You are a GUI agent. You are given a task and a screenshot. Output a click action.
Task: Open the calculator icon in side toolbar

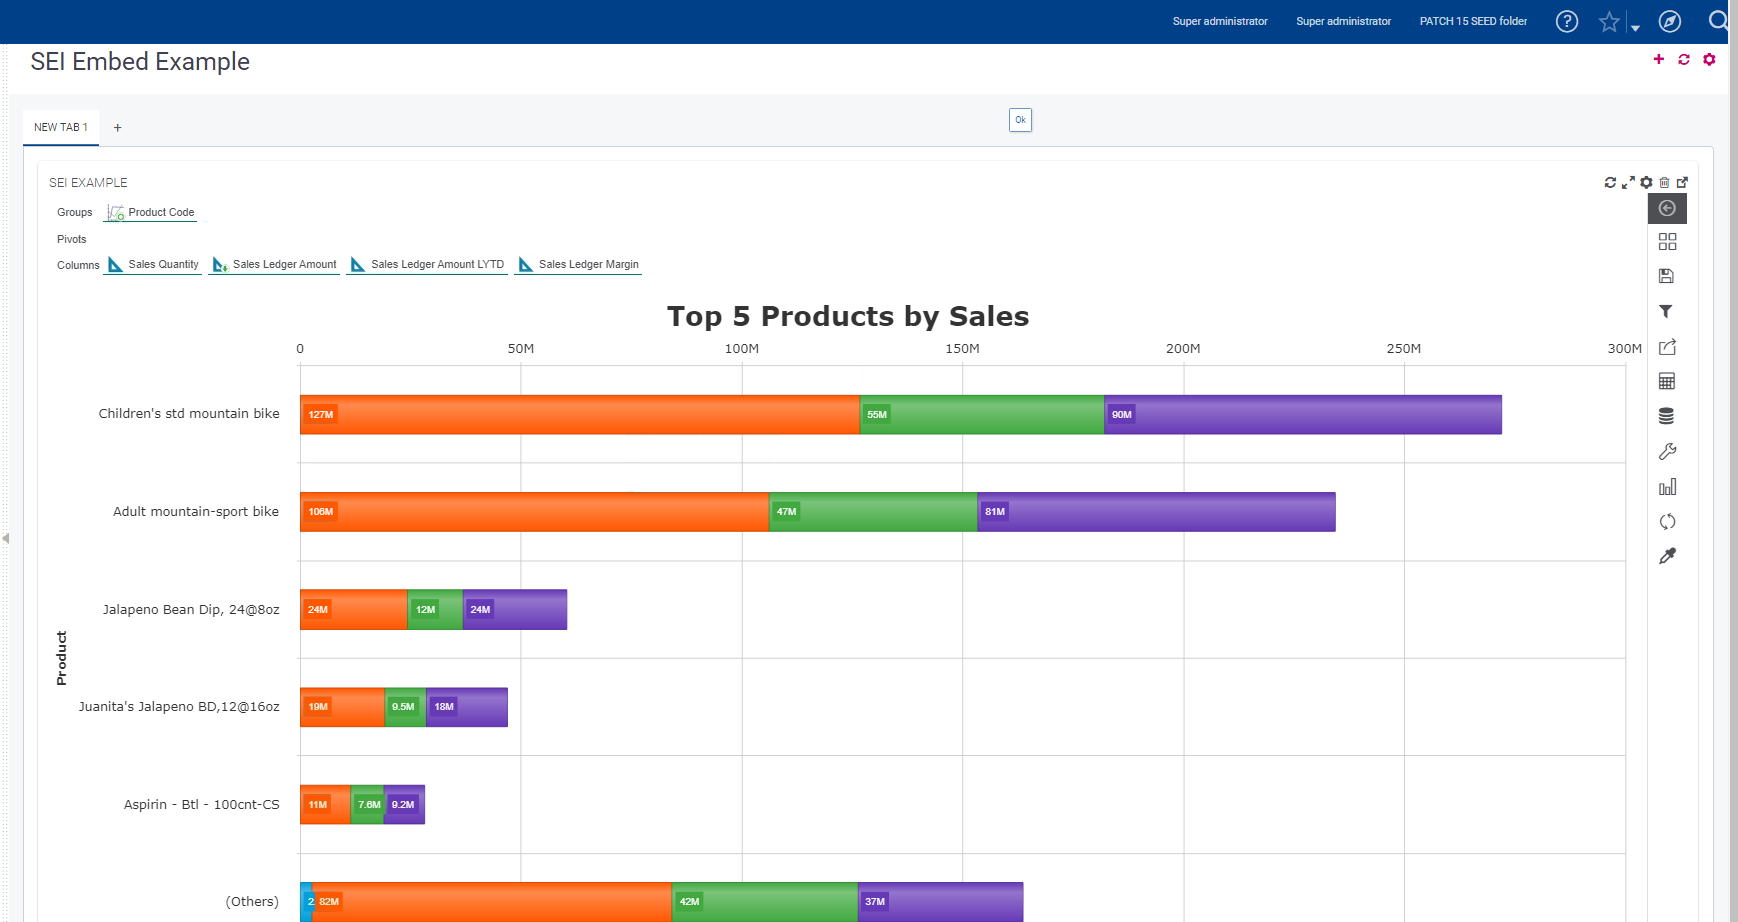point(1666,381)
